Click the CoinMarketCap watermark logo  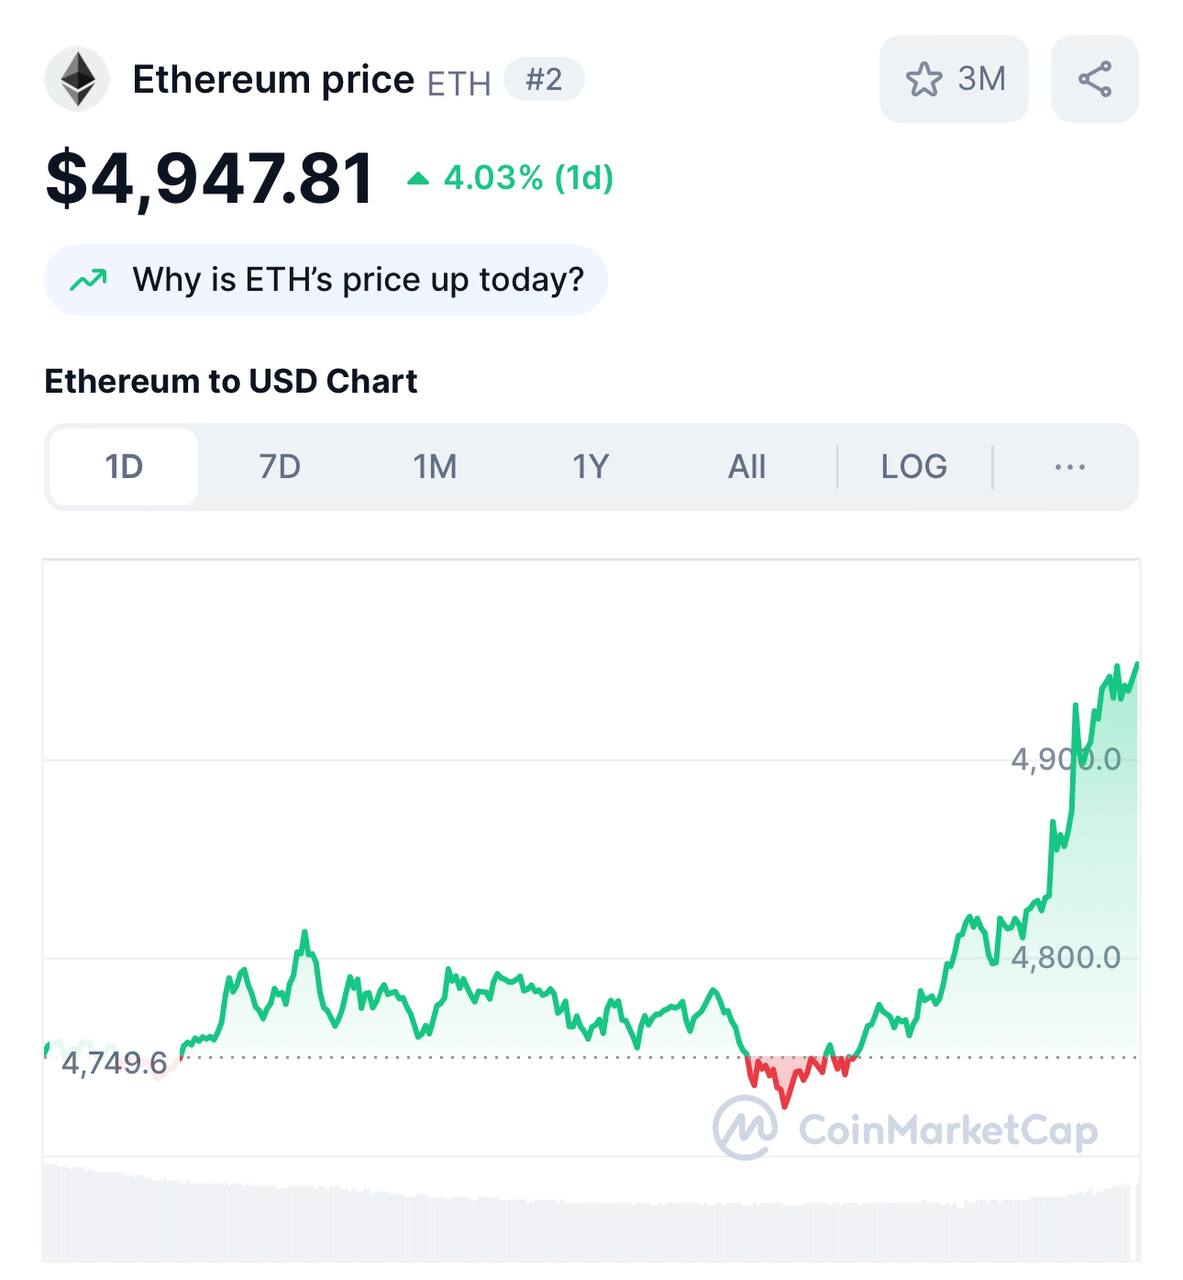click(x=744, y=1128)
